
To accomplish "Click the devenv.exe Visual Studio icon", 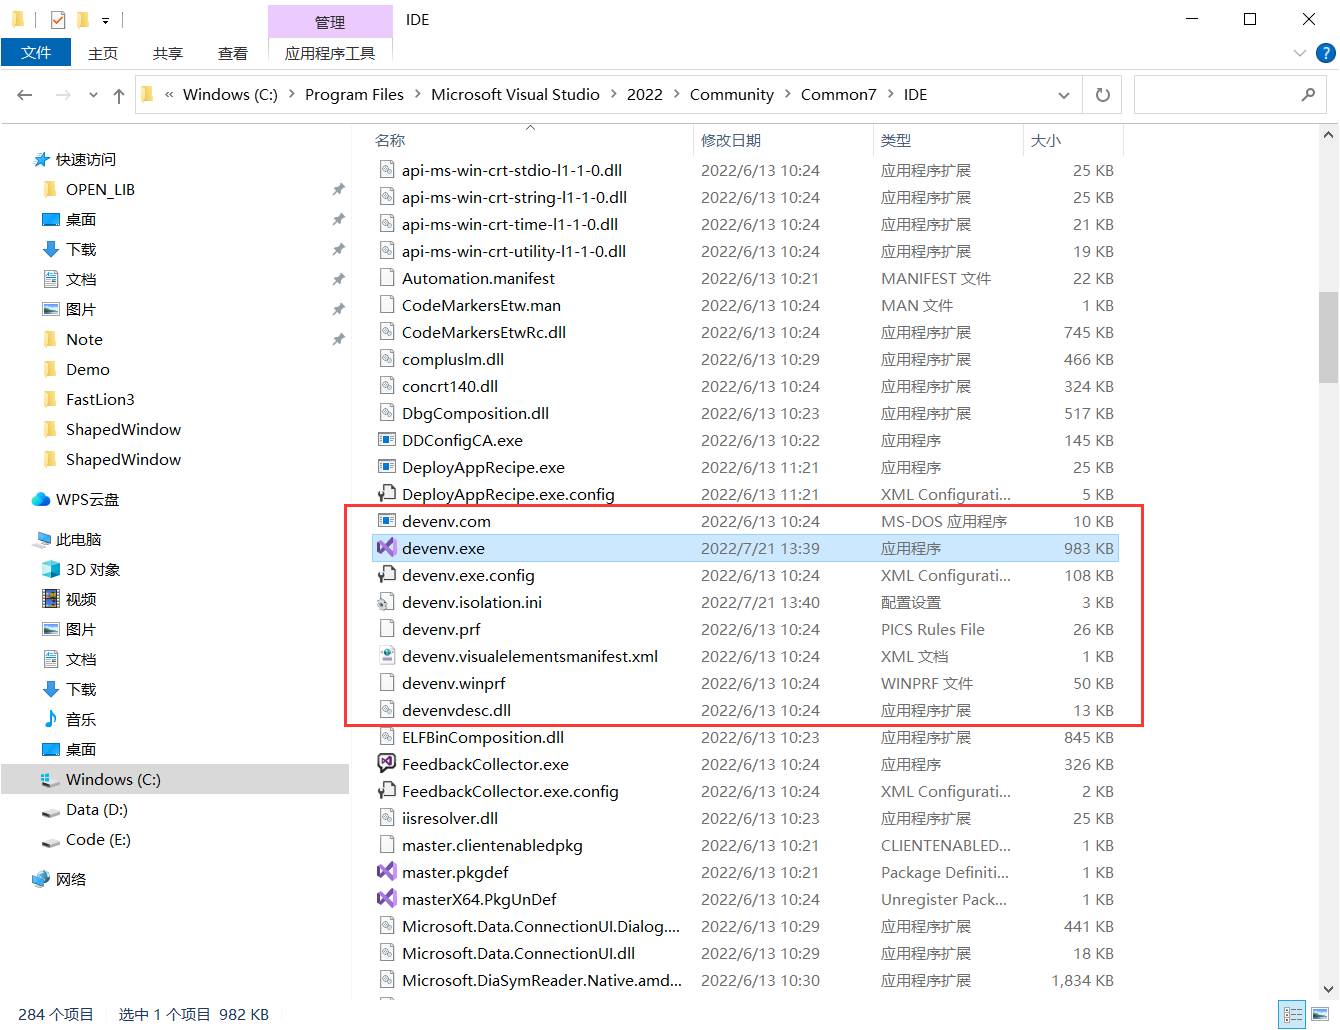I will 387,547.
